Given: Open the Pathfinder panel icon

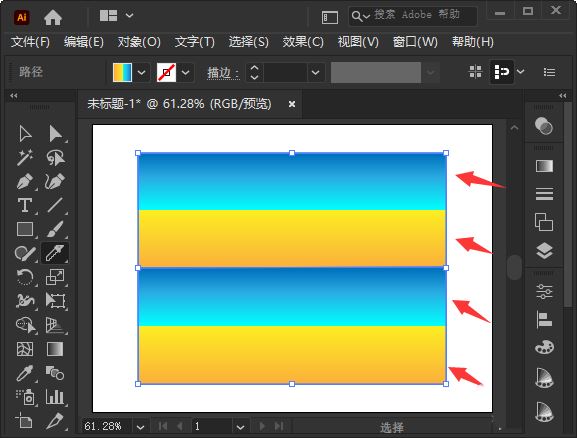Looking at the screenshot, I should (544, 222).
